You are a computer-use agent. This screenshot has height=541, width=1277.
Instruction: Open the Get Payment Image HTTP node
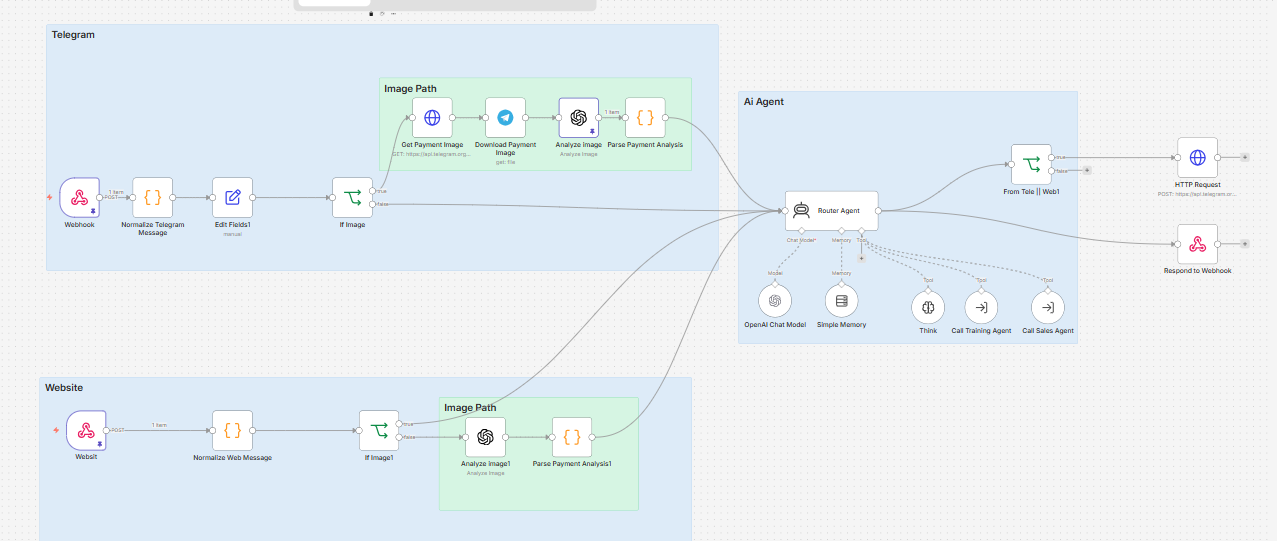[x=432, y=117]
